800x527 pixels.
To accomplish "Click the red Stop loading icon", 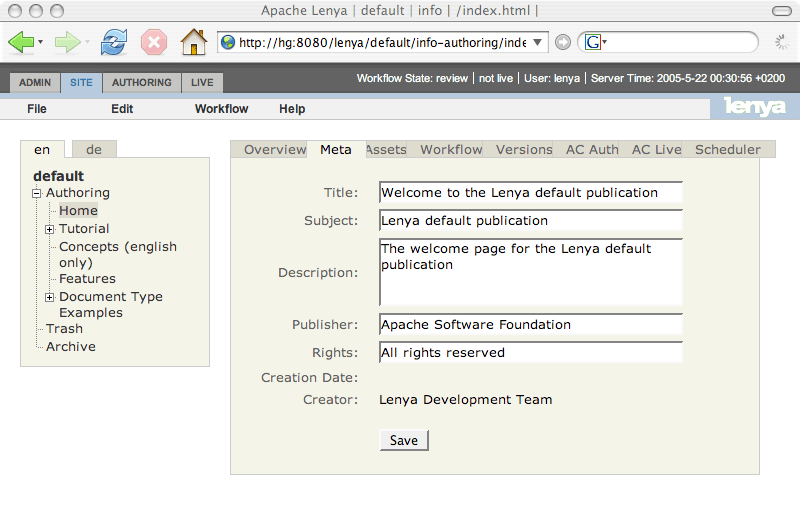I will click(x=154, y=42).
